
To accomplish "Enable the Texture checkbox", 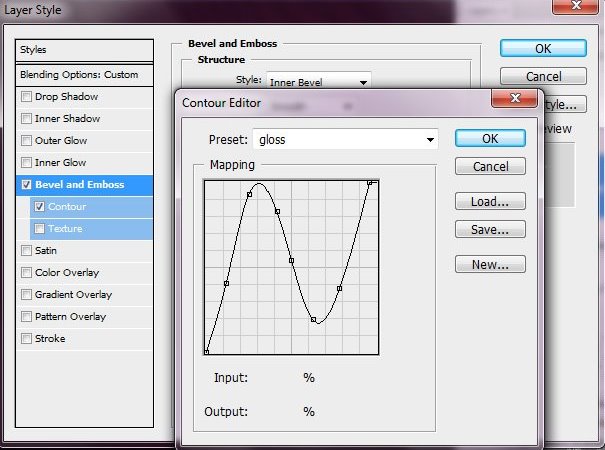I will tap(40, 229).
